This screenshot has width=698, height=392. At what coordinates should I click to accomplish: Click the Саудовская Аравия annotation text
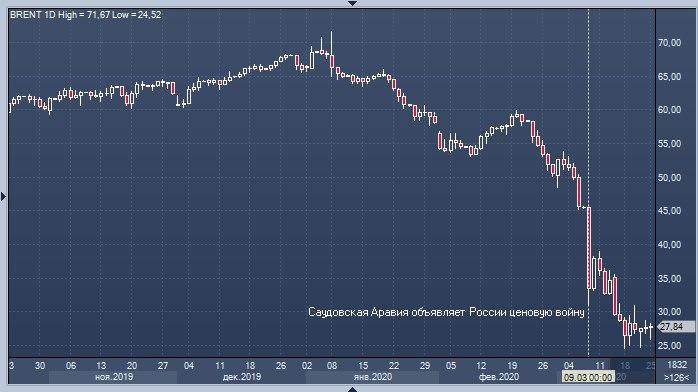coord(446,312)
